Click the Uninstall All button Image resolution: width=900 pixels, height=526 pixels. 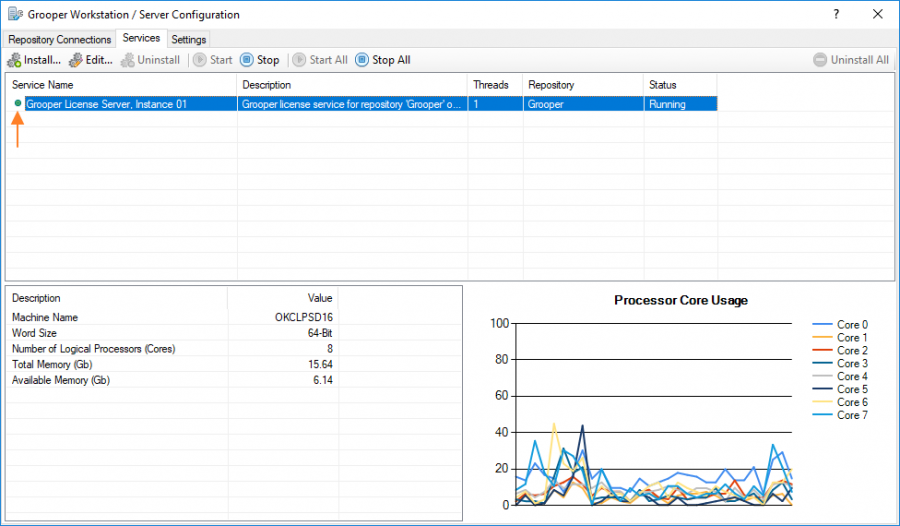pyautogui.click(x=851, y=60)
